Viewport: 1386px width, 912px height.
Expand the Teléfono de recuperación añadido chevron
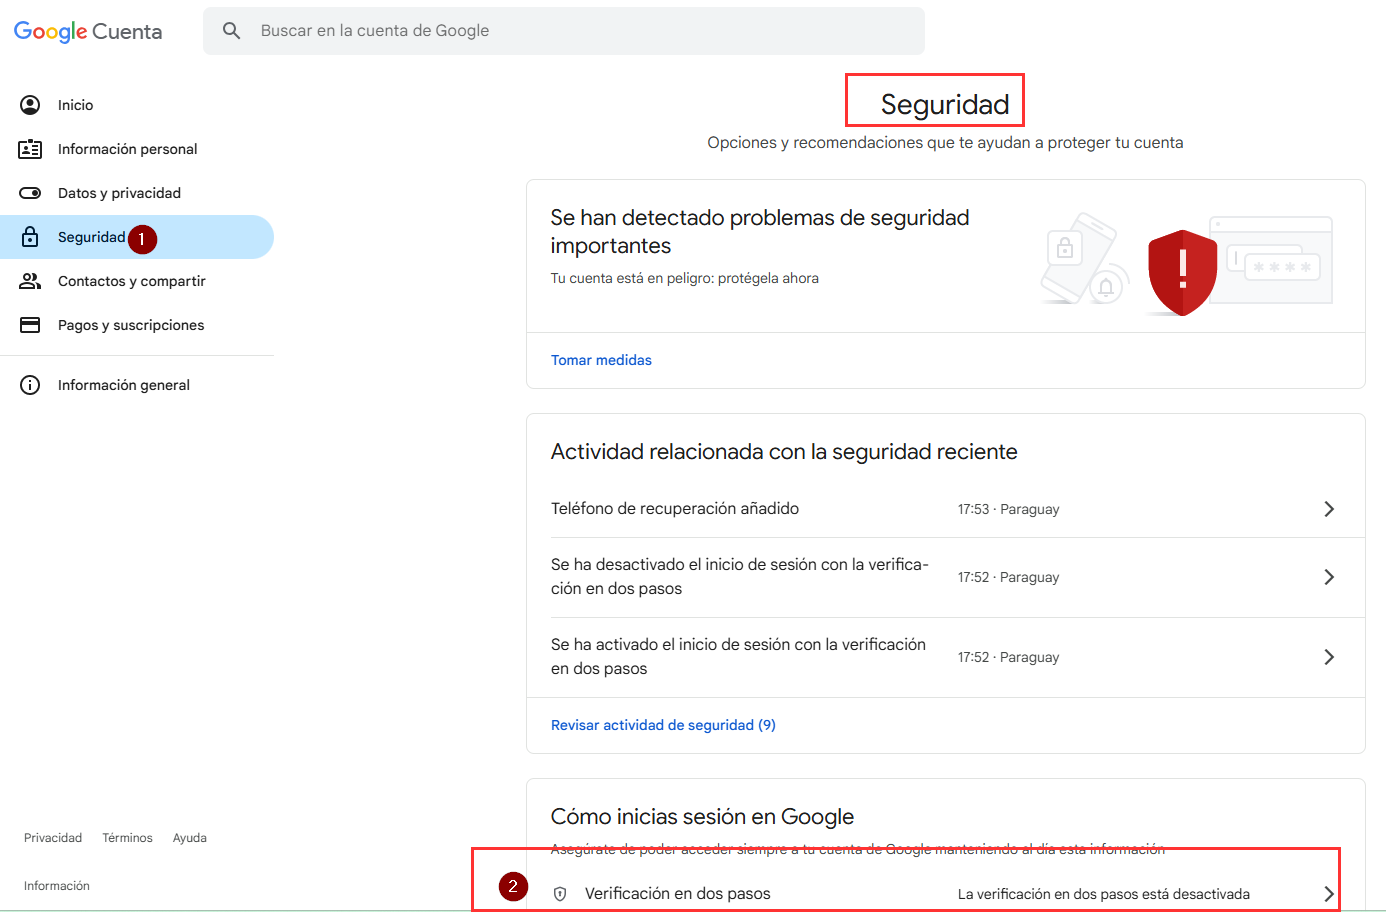[x=1329, y=509]
